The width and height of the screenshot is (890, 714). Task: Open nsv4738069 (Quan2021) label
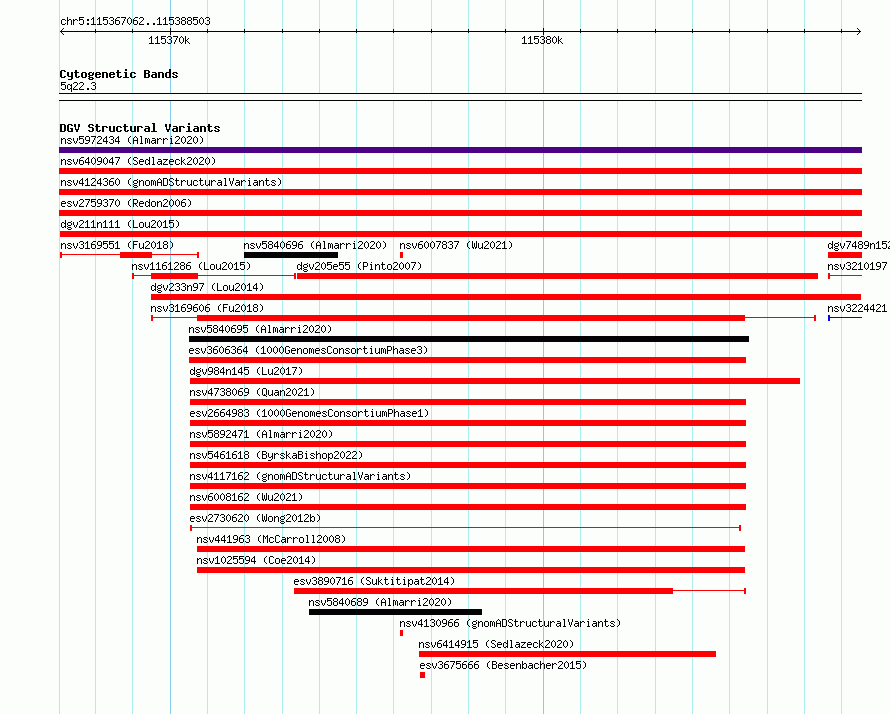252,392
